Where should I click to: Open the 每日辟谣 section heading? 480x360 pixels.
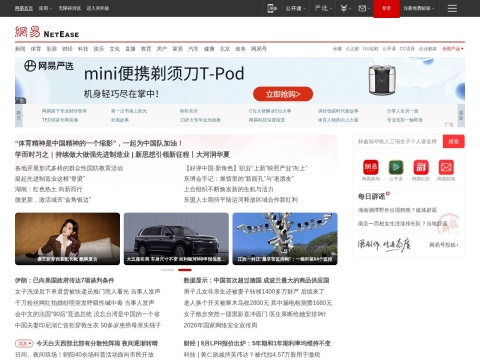371,197
